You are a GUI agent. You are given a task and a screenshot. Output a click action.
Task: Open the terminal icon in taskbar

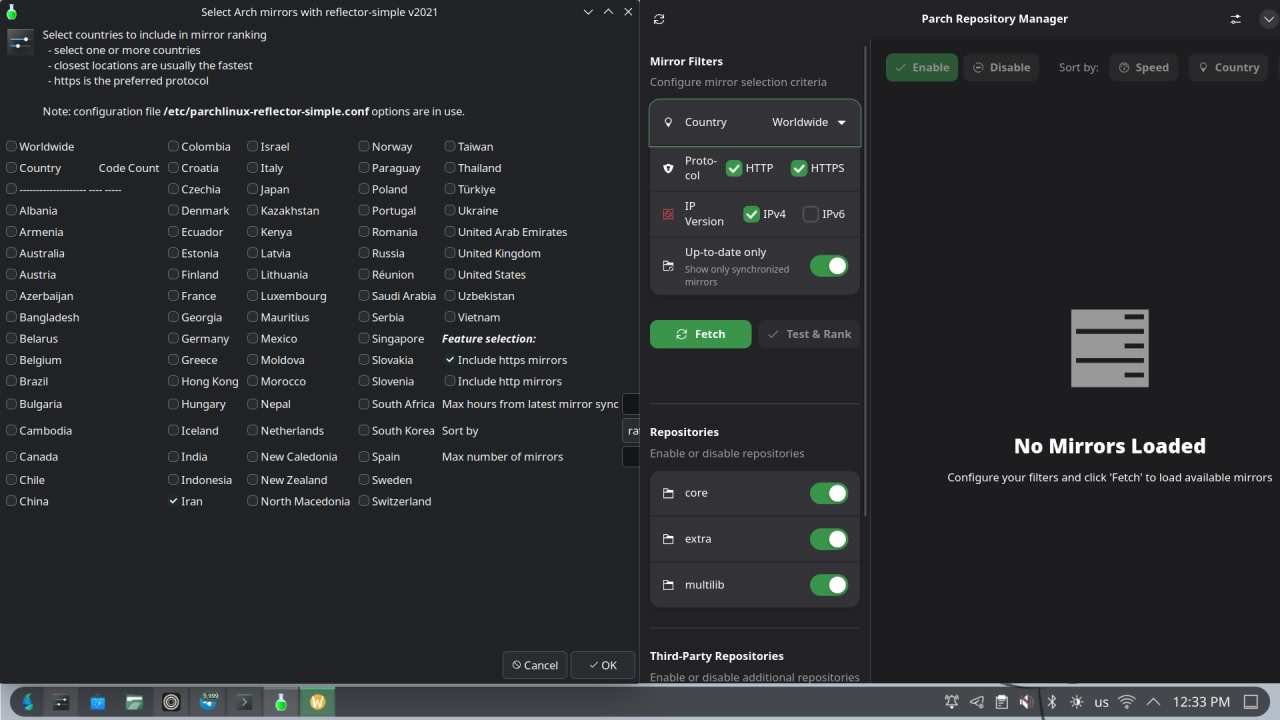click(x=244, y=702)
